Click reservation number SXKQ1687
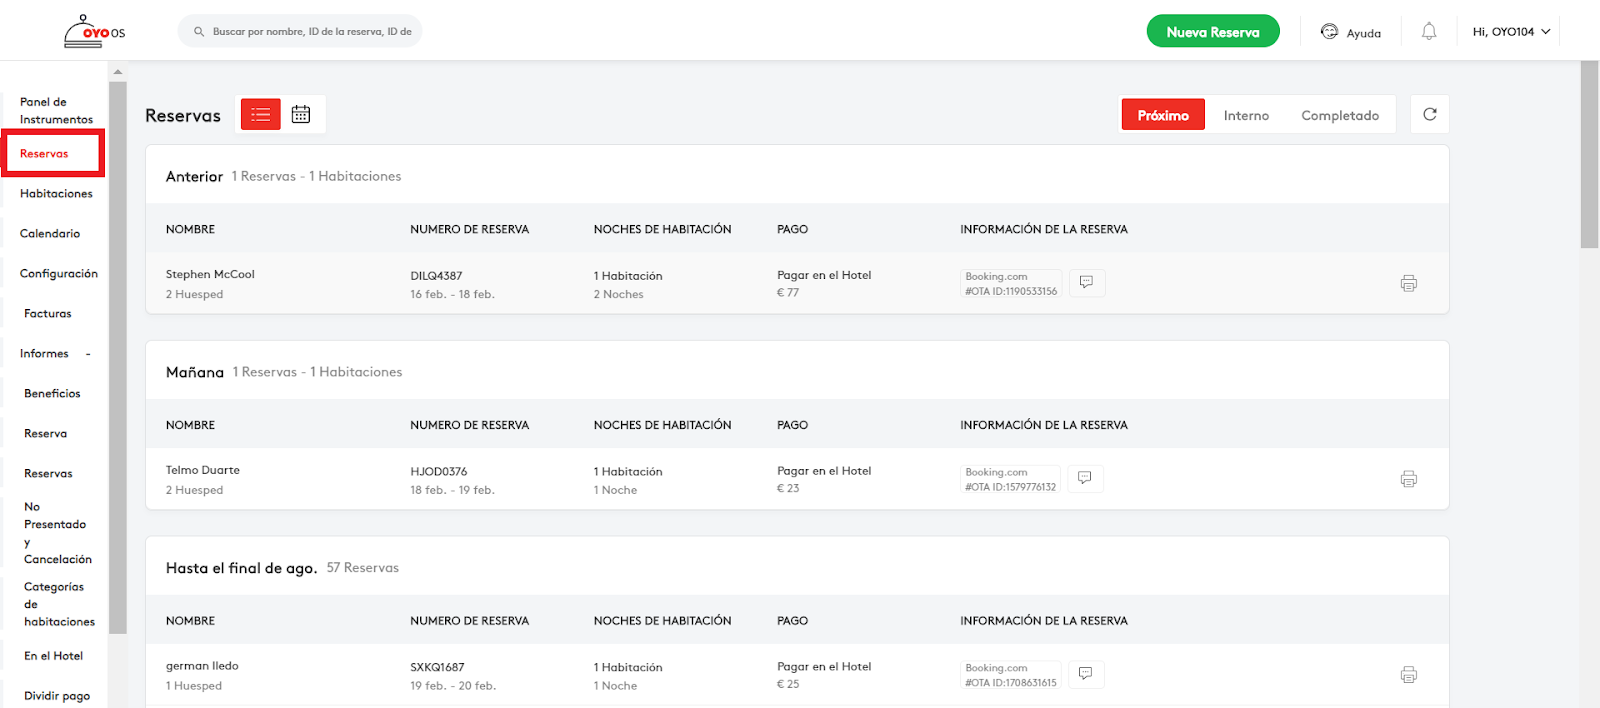 coord(437,668)
